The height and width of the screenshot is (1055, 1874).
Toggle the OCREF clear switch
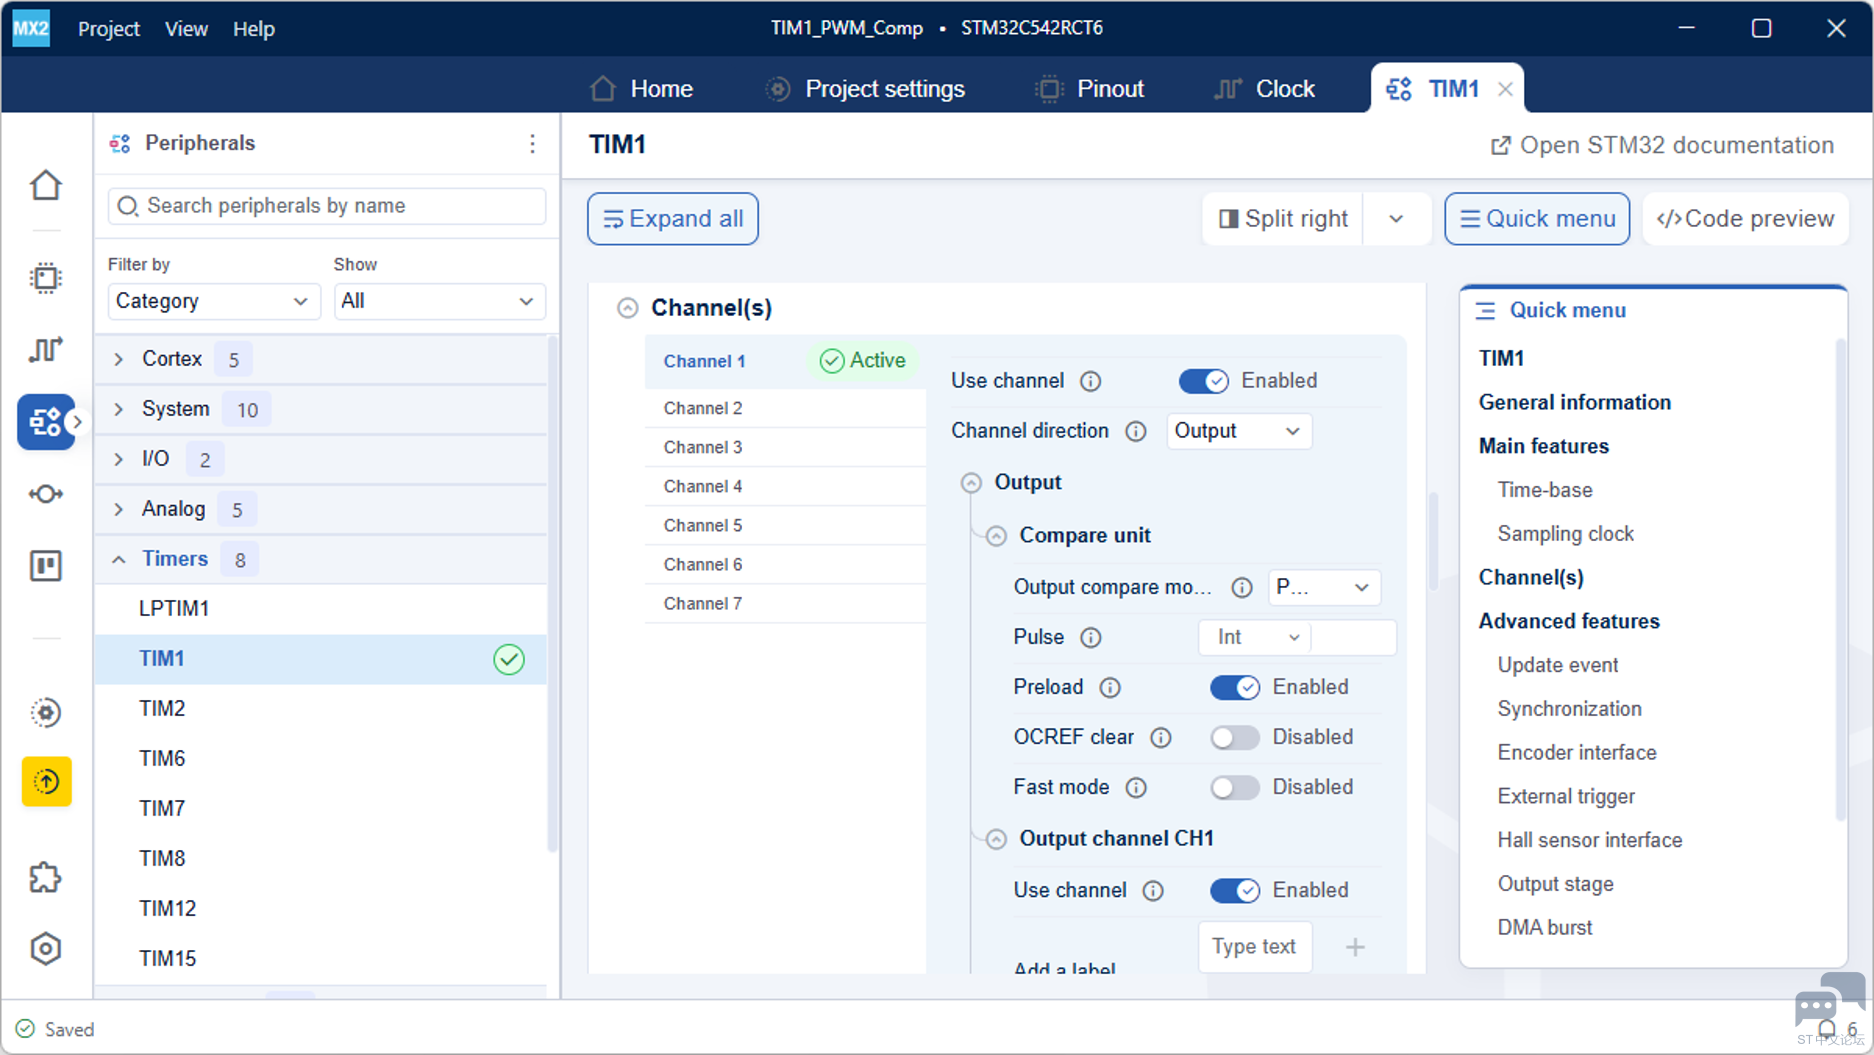click(1235, 737)
